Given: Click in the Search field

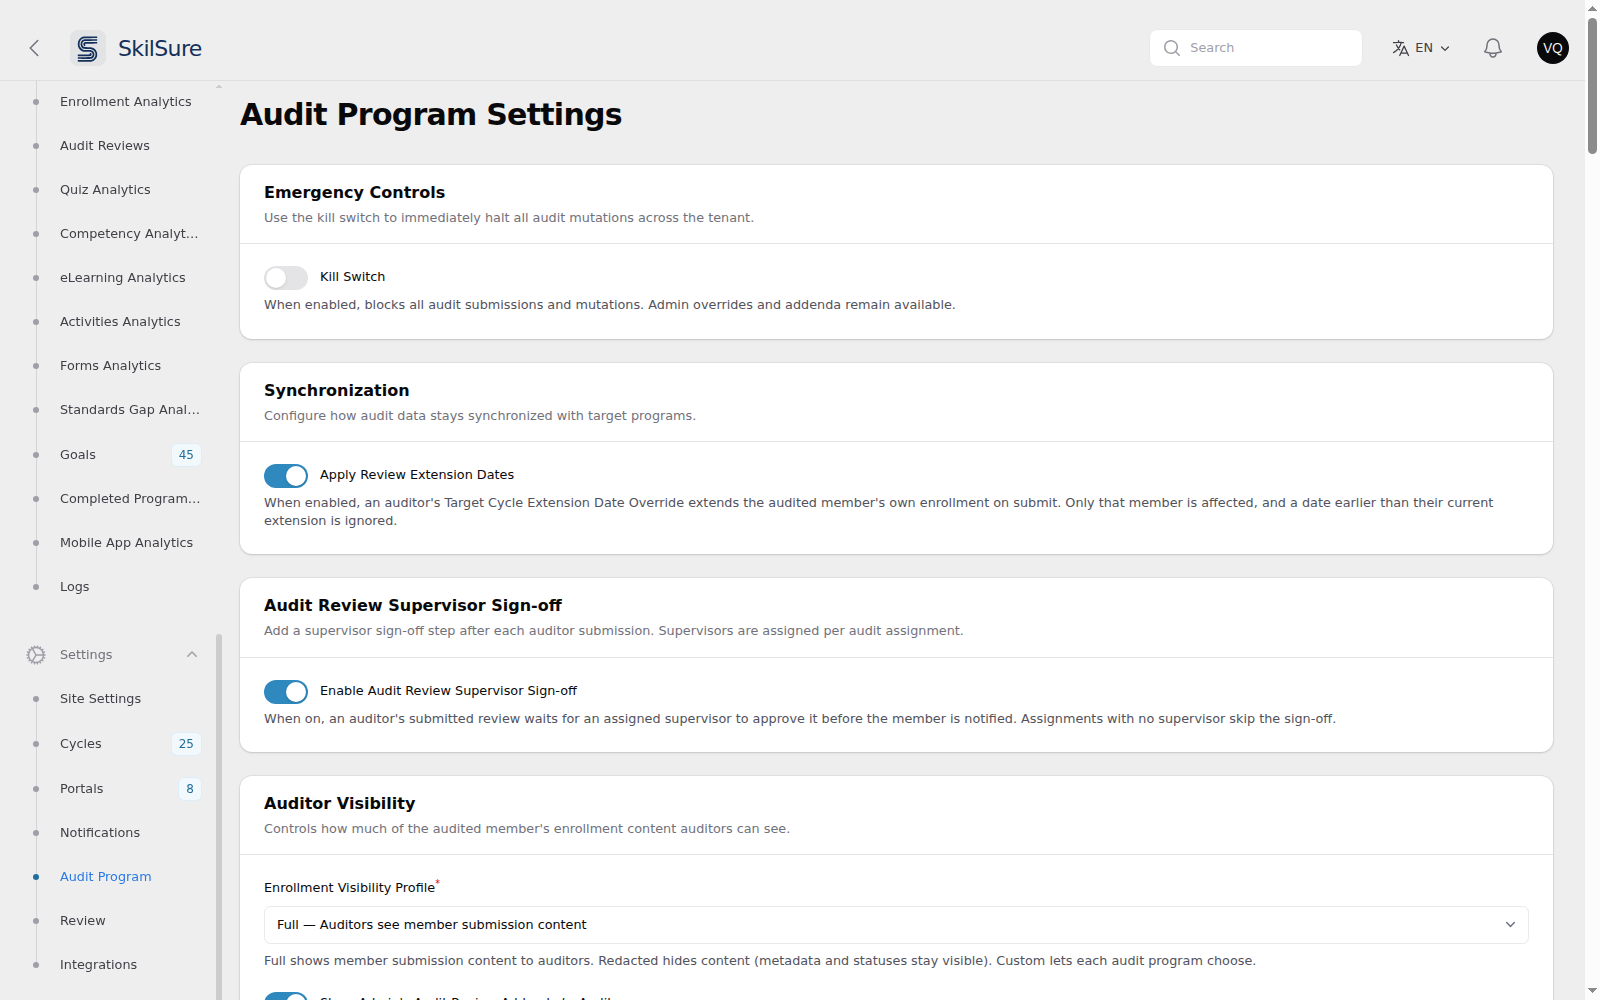Looking at the screenshot, I should point(1256,48).
